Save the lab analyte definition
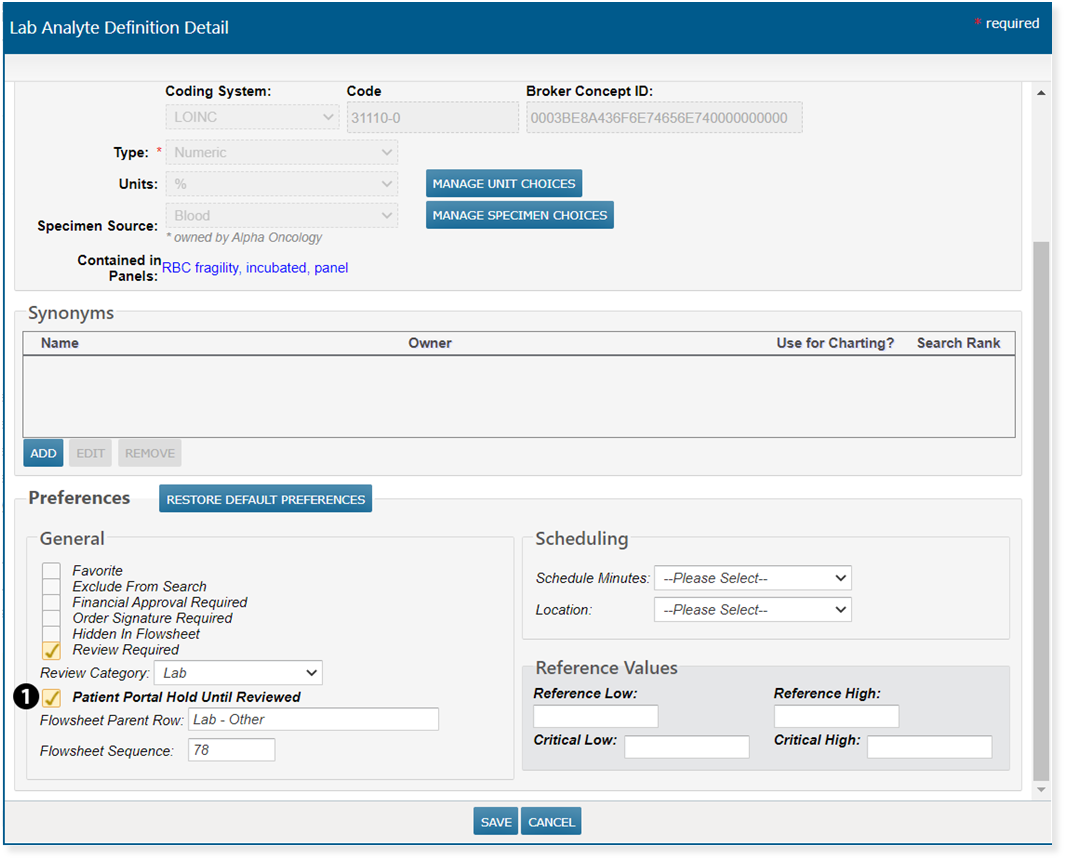The image size is (1065, 858). coord(496,822)
